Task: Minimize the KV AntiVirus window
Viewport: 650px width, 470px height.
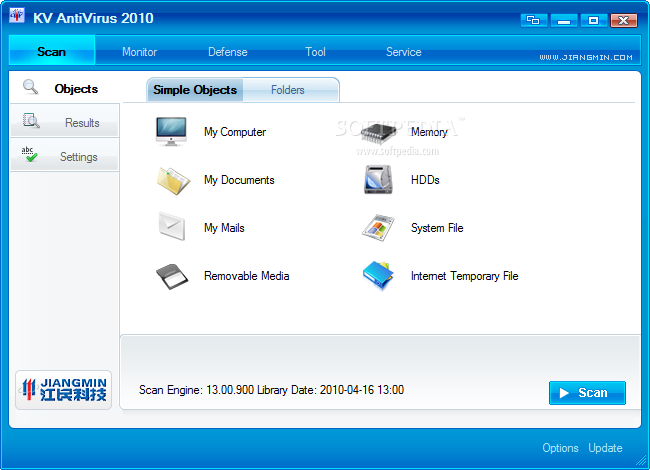Action: (x=563, y=20)
